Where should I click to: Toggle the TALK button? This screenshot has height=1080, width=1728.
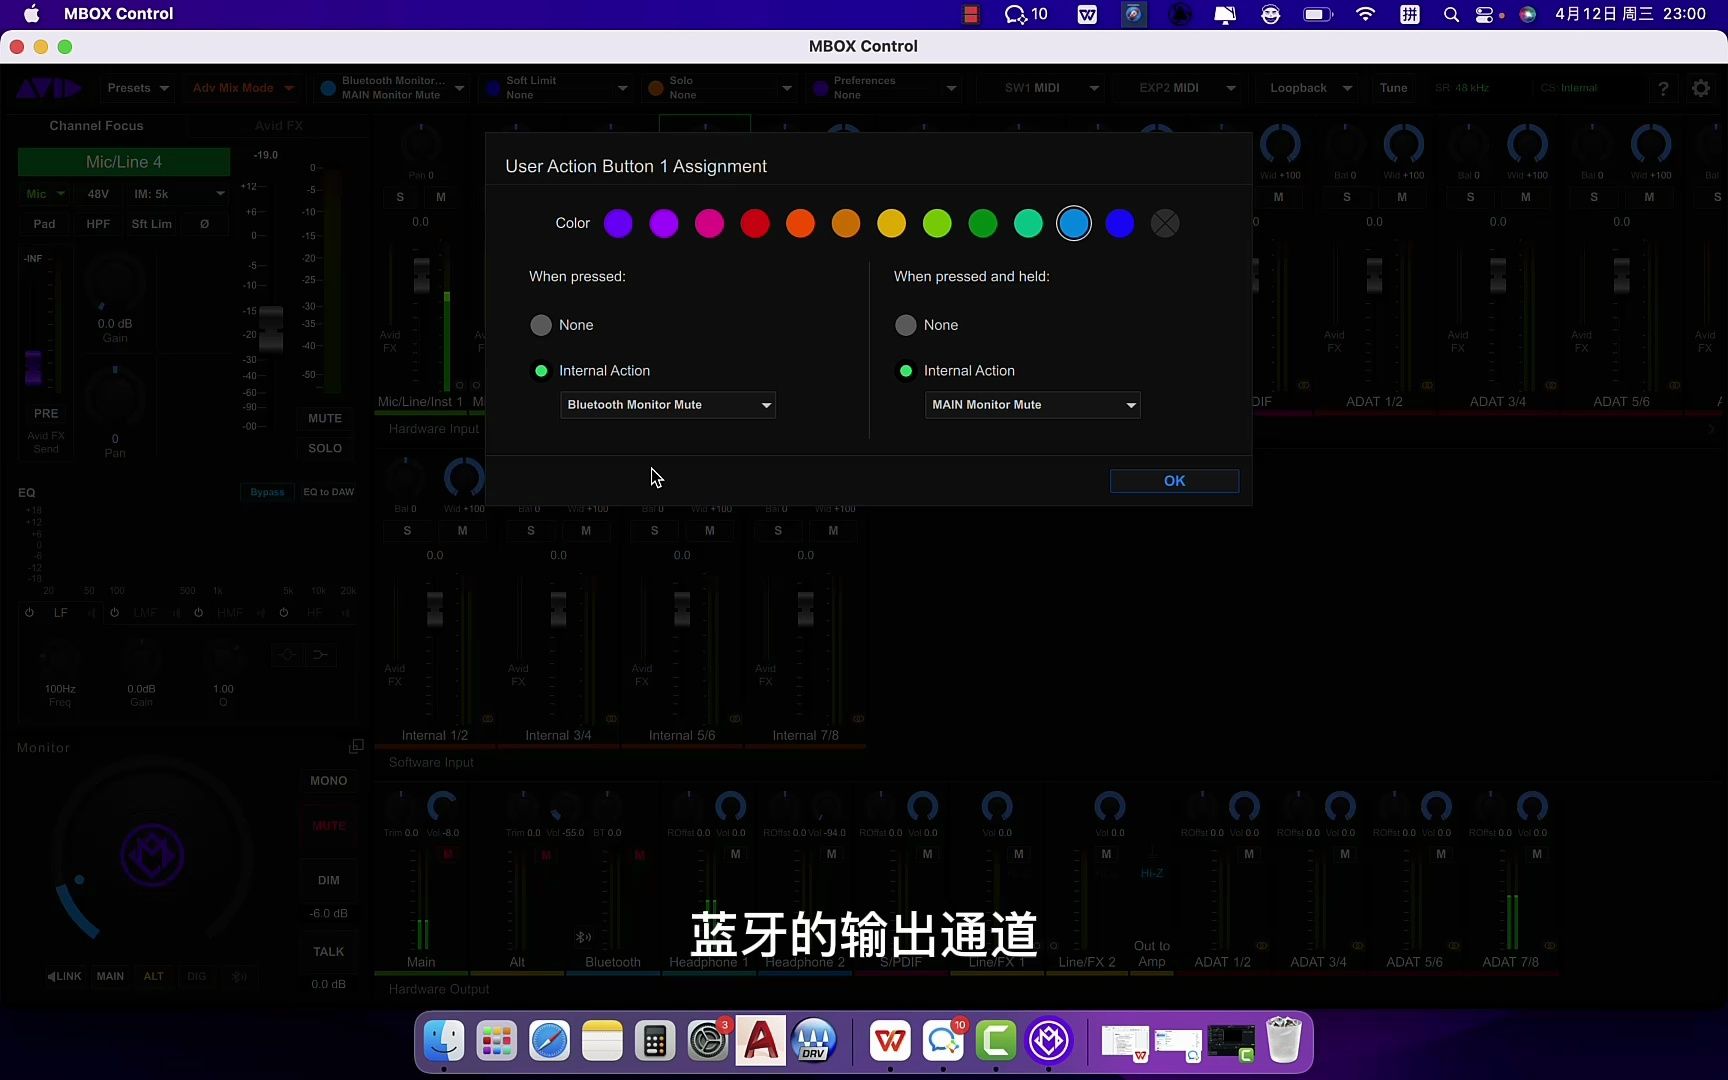coord(328,952)
